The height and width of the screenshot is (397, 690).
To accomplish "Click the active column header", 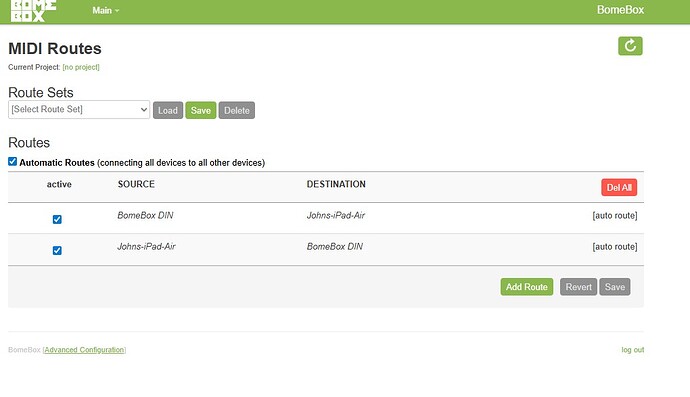I will tap(59, 184).
